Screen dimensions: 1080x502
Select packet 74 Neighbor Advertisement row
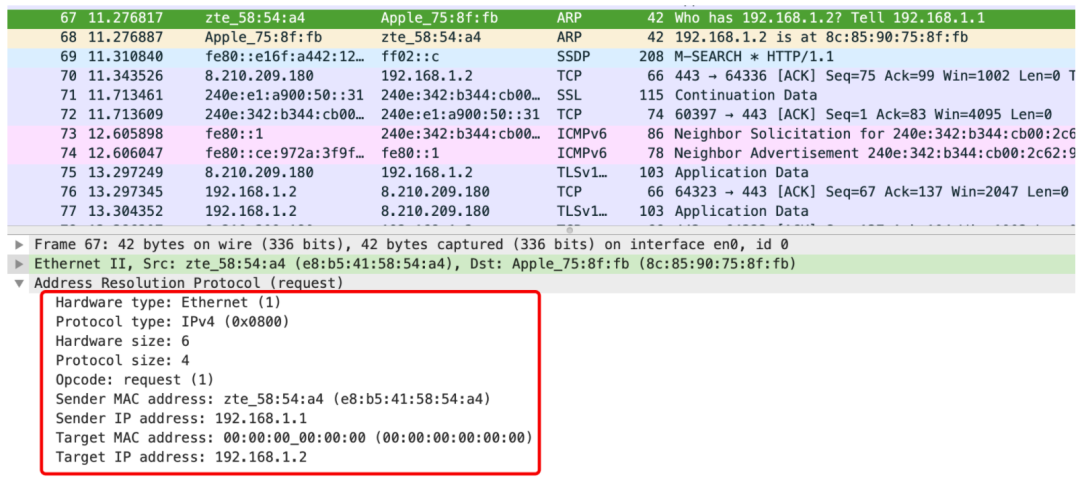(x=541, y=153)
